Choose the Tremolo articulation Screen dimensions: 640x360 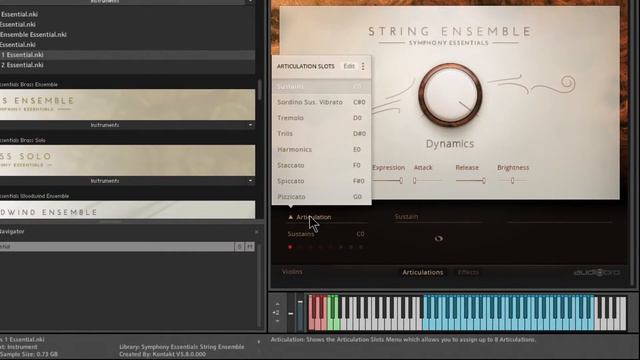(322, 118)
